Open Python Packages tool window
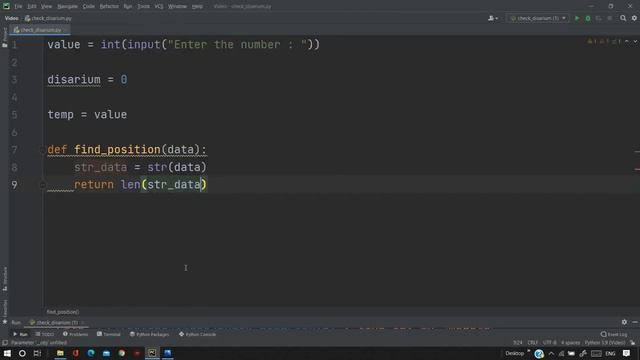Screen dimensions: 640x360 pyautogui.click(x=149, y=334)
